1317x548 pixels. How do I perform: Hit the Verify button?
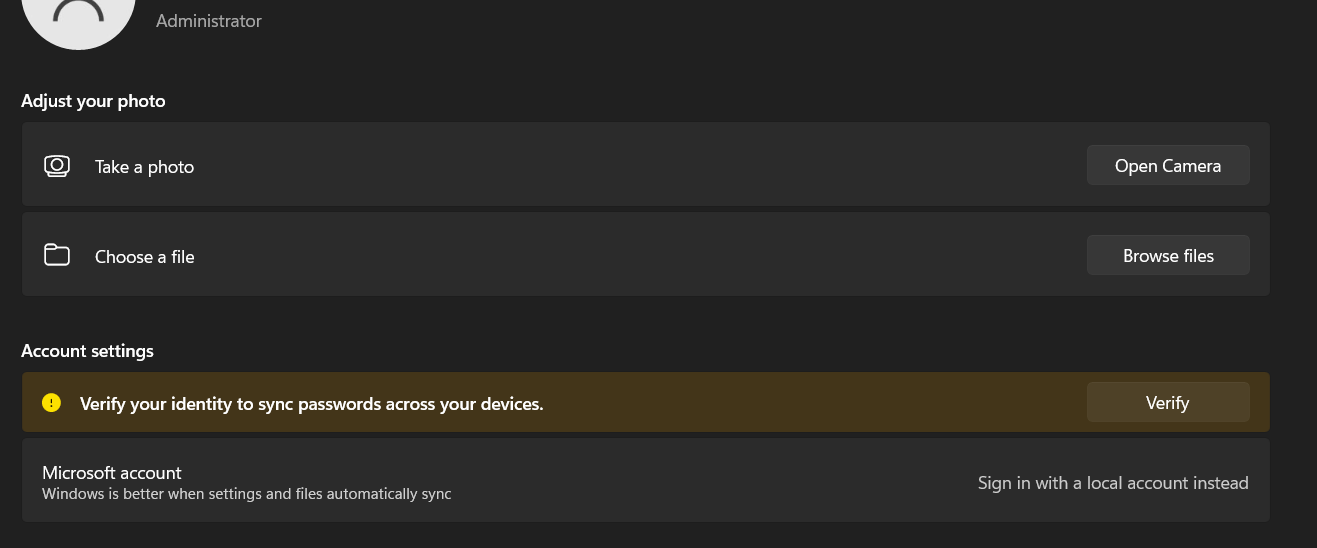coord(1167,403)
